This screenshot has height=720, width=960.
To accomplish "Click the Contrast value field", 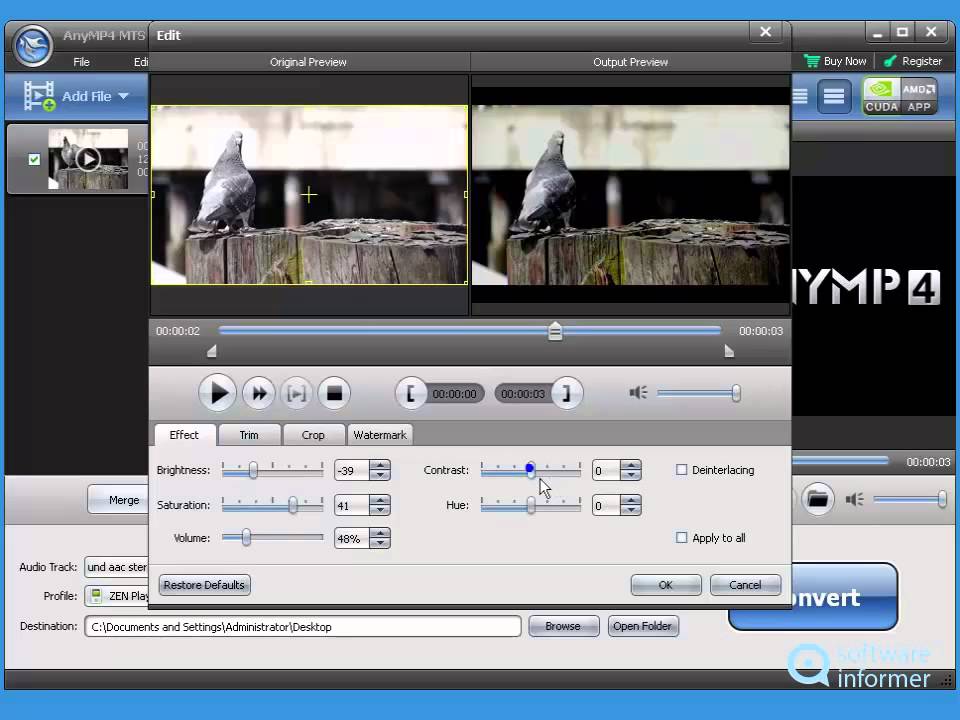I will (606, 471).
